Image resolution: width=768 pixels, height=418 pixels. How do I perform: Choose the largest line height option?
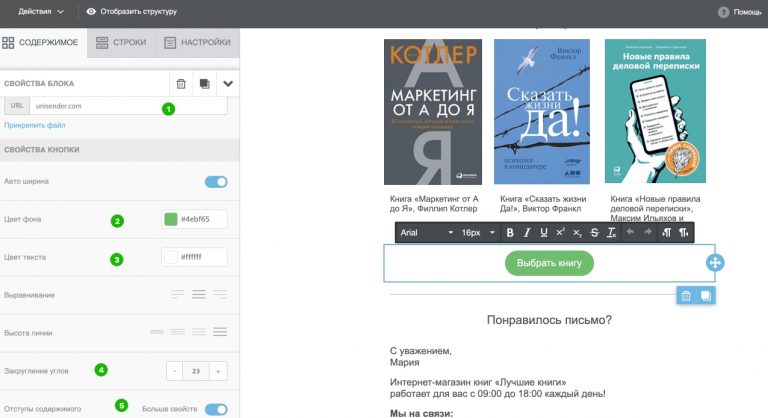220,332
